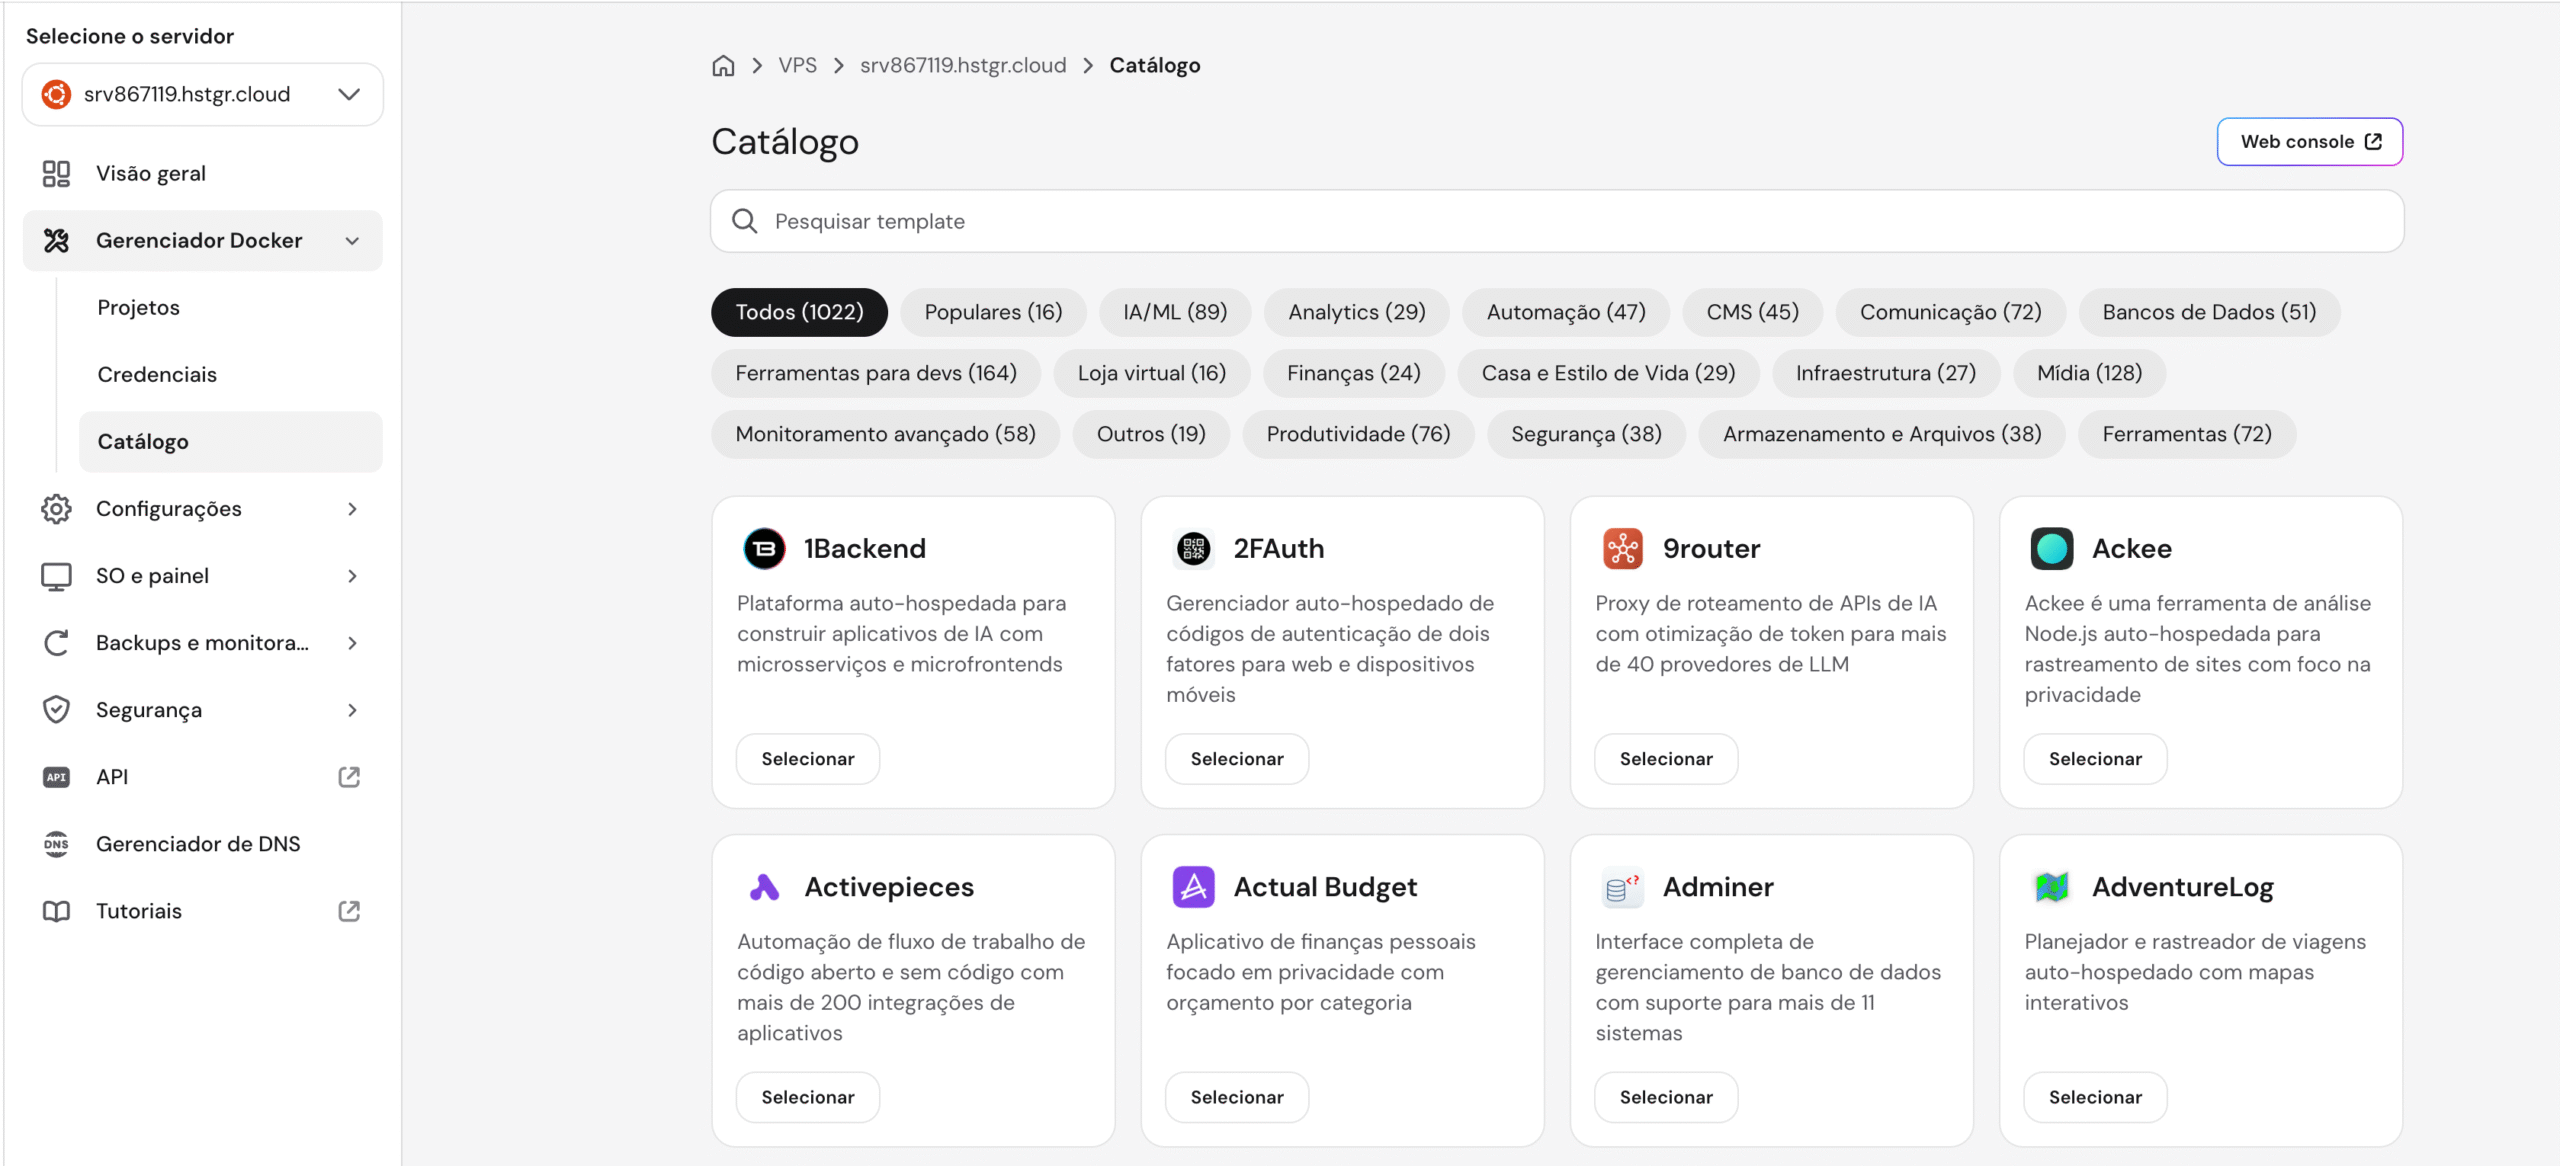Click the AdventureLog logo icon
This screenshot has height=1166, width=2560.
[2052, 887]
